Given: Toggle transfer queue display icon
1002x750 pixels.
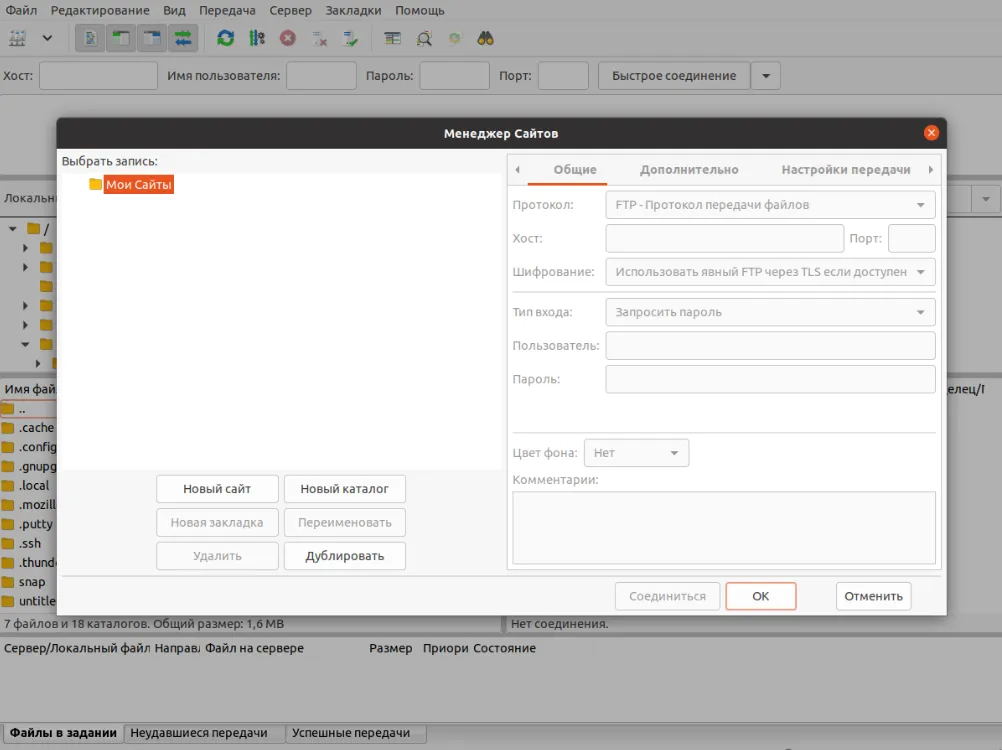Looking at the screenshot, I should (x=183, y=38).
